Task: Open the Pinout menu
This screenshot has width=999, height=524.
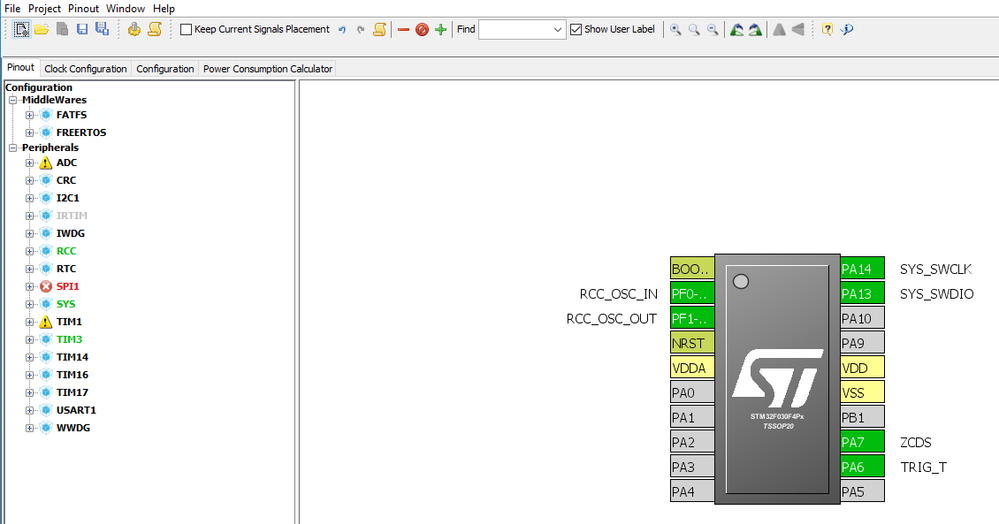Action: tap(83, 8)
